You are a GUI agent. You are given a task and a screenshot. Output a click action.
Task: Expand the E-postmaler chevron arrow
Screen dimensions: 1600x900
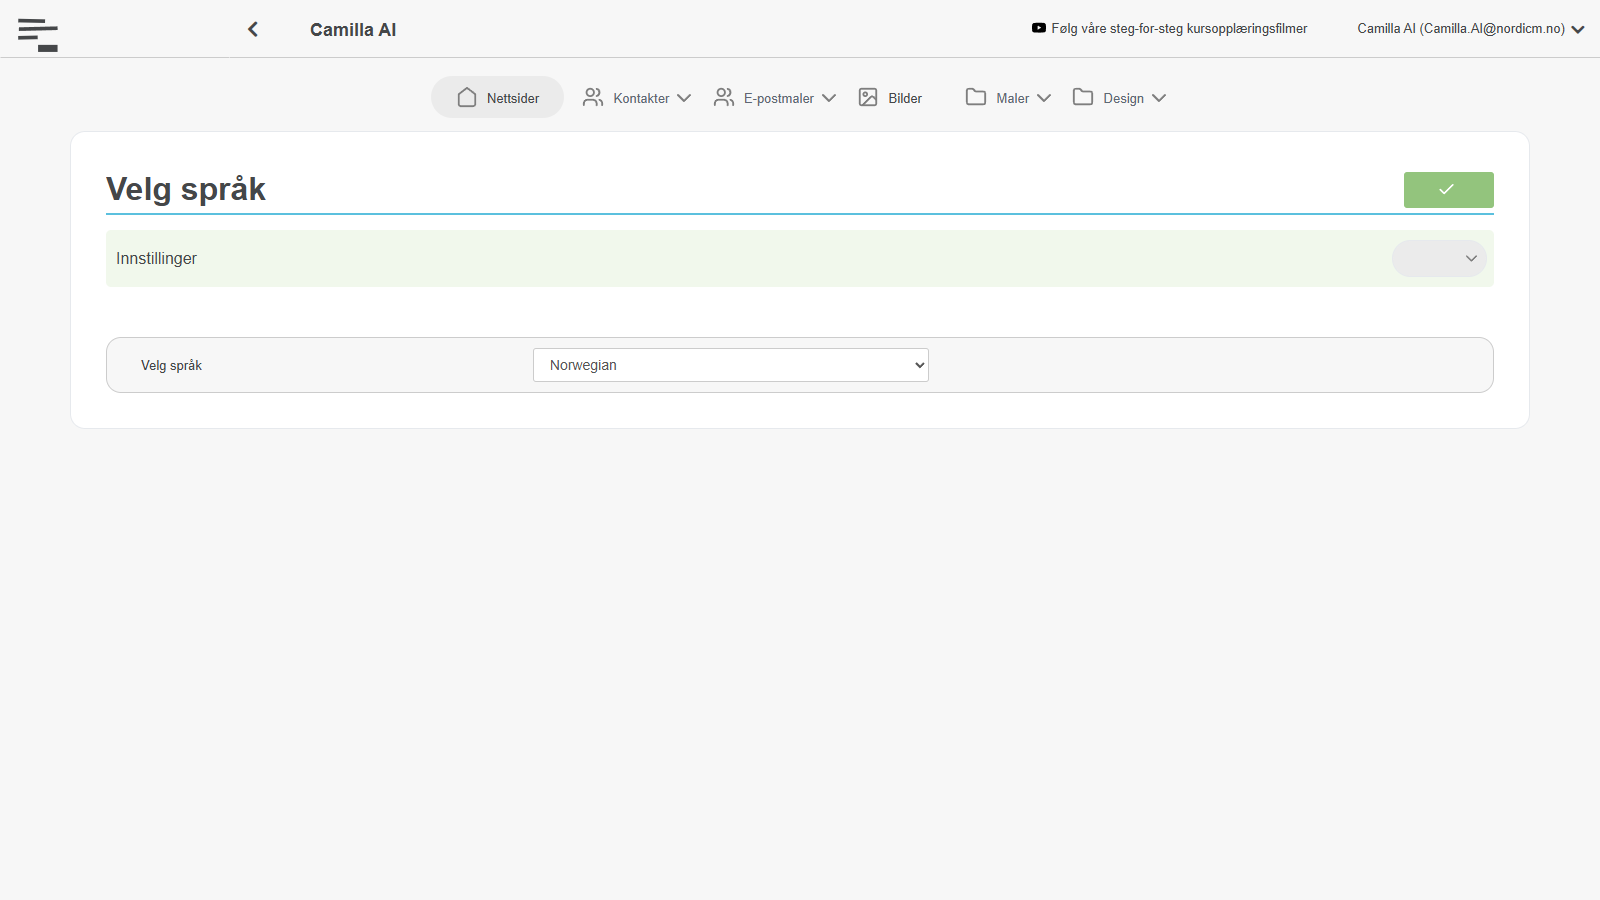point(829,98)
